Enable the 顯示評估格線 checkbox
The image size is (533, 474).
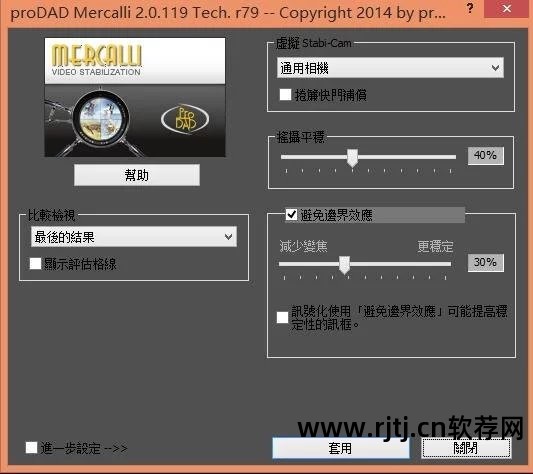pos(35,263)
